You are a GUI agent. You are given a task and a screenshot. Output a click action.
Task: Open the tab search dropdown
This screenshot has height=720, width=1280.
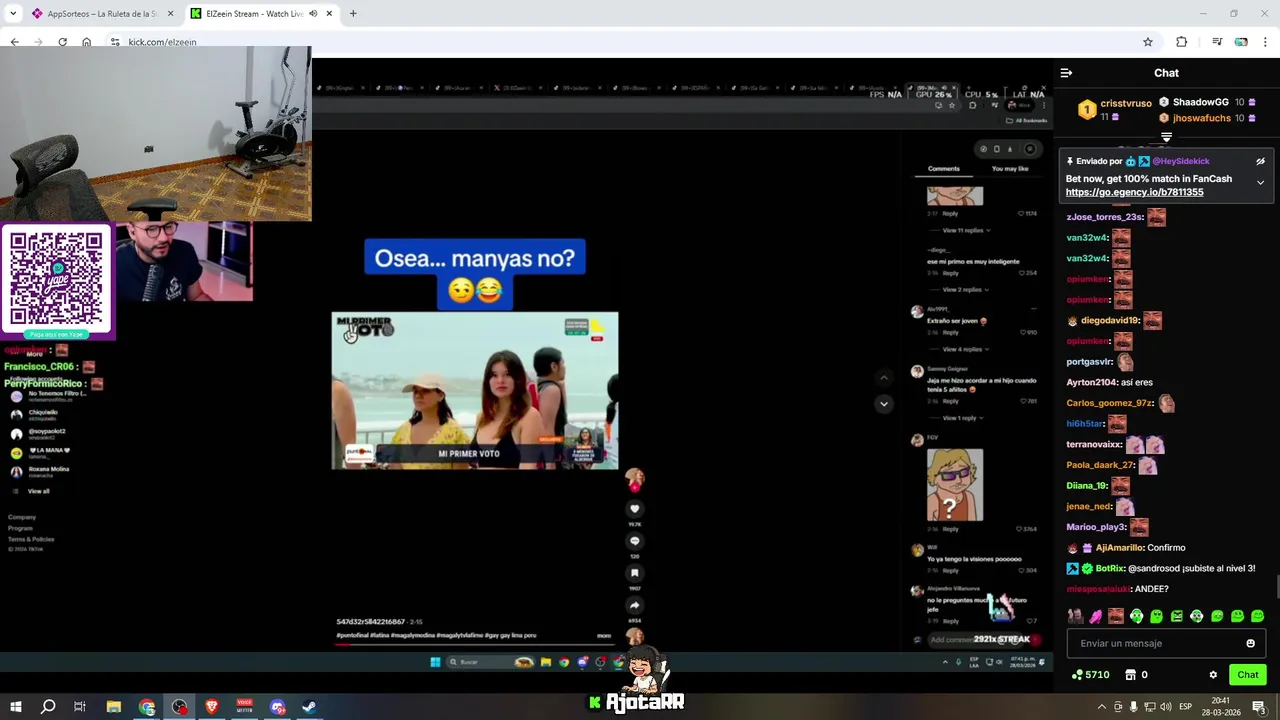(x=13, y=14)
